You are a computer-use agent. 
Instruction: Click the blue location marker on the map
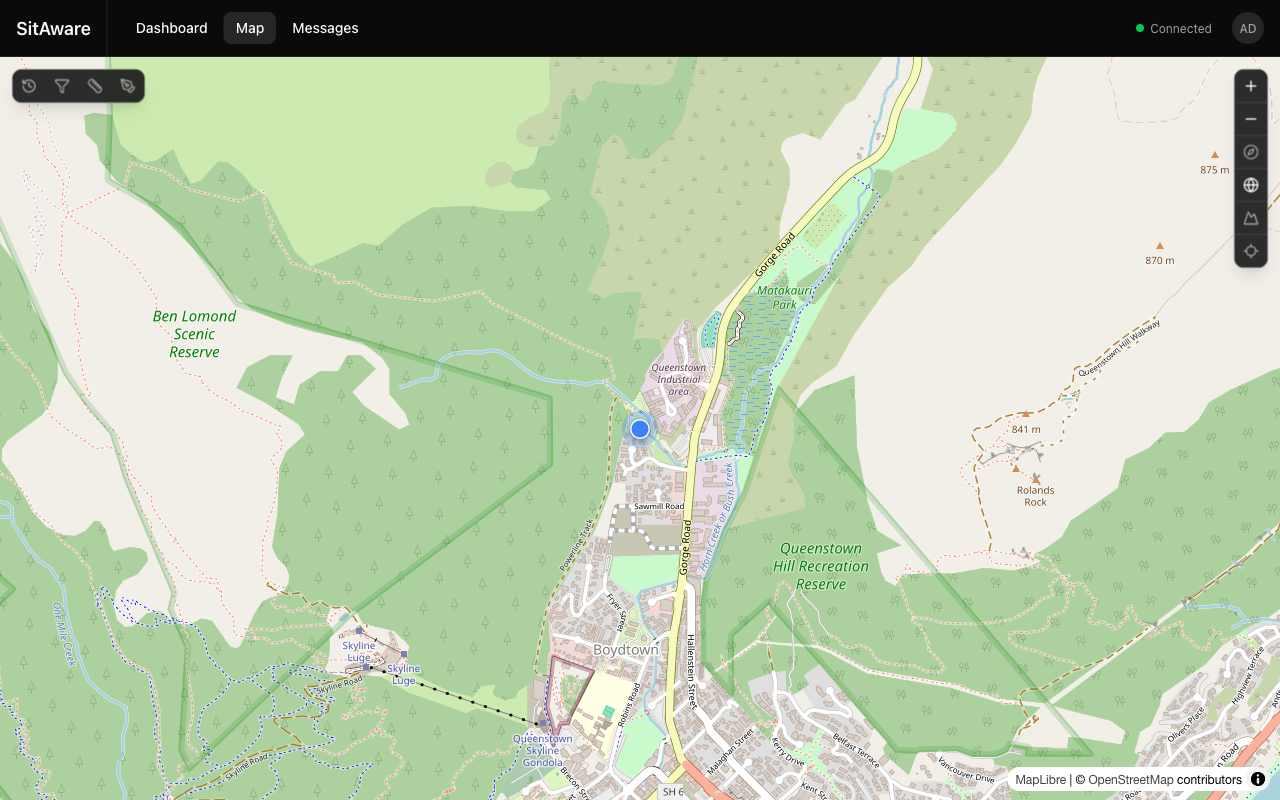(x=640, y=428)
